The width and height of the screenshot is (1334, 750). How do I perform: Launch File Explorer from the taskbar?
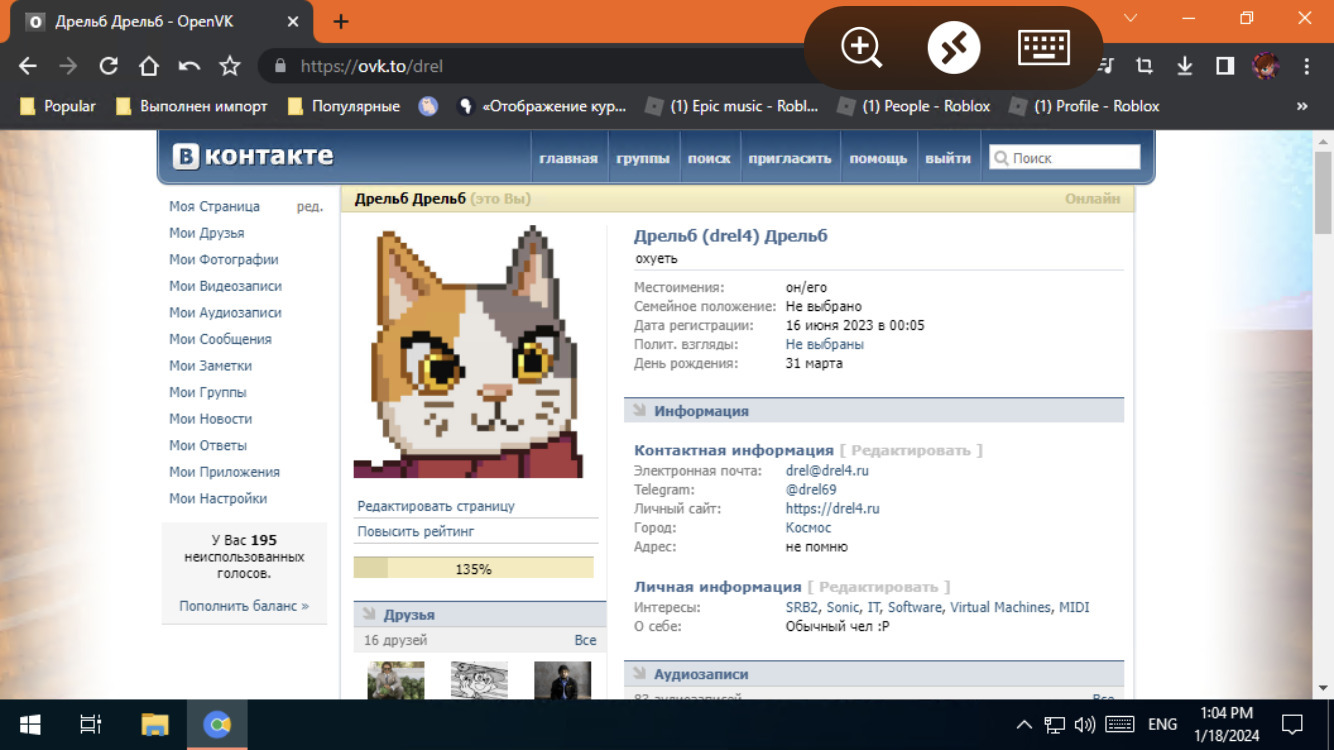pos(155,725)
